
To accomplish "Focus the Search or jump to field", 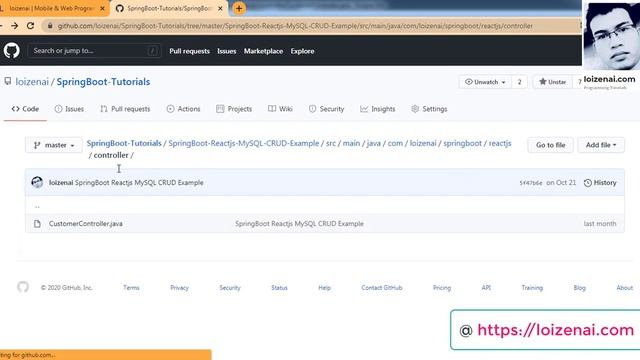I will 94,51.
